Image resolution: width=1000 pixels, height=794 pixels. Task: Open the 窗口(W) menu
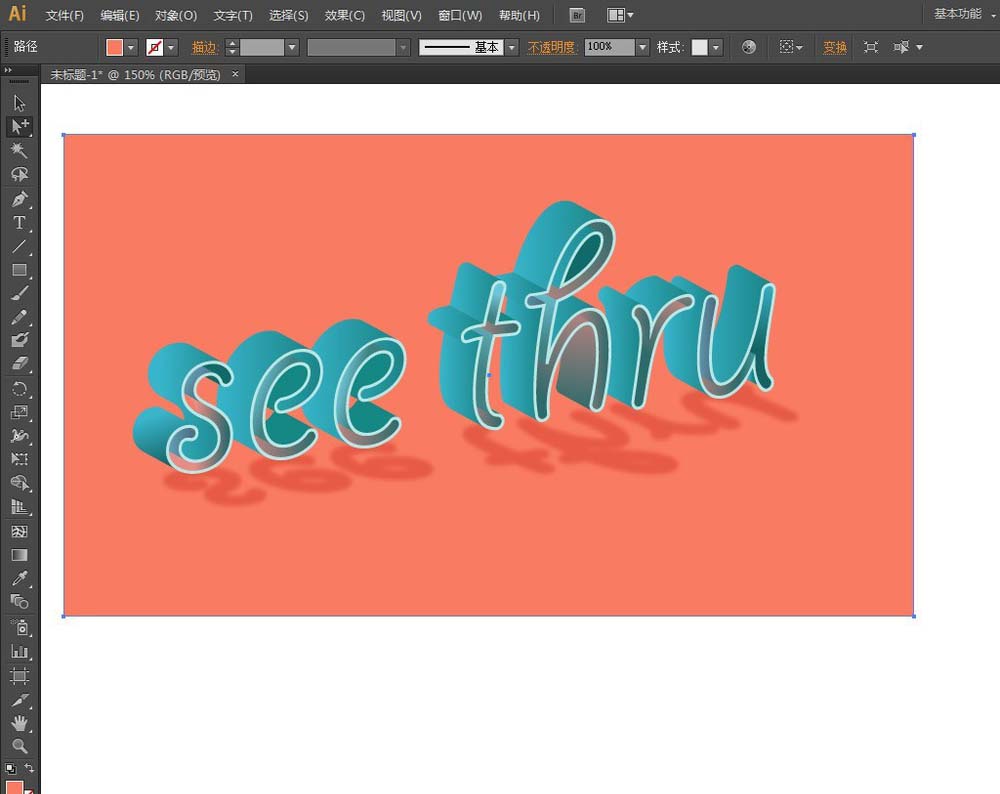pyautogui.click(x=460, y=15)
